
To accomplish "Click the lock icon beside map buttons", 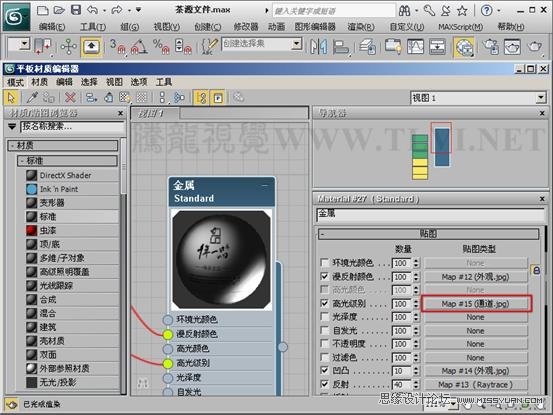I will pos(536,270).
